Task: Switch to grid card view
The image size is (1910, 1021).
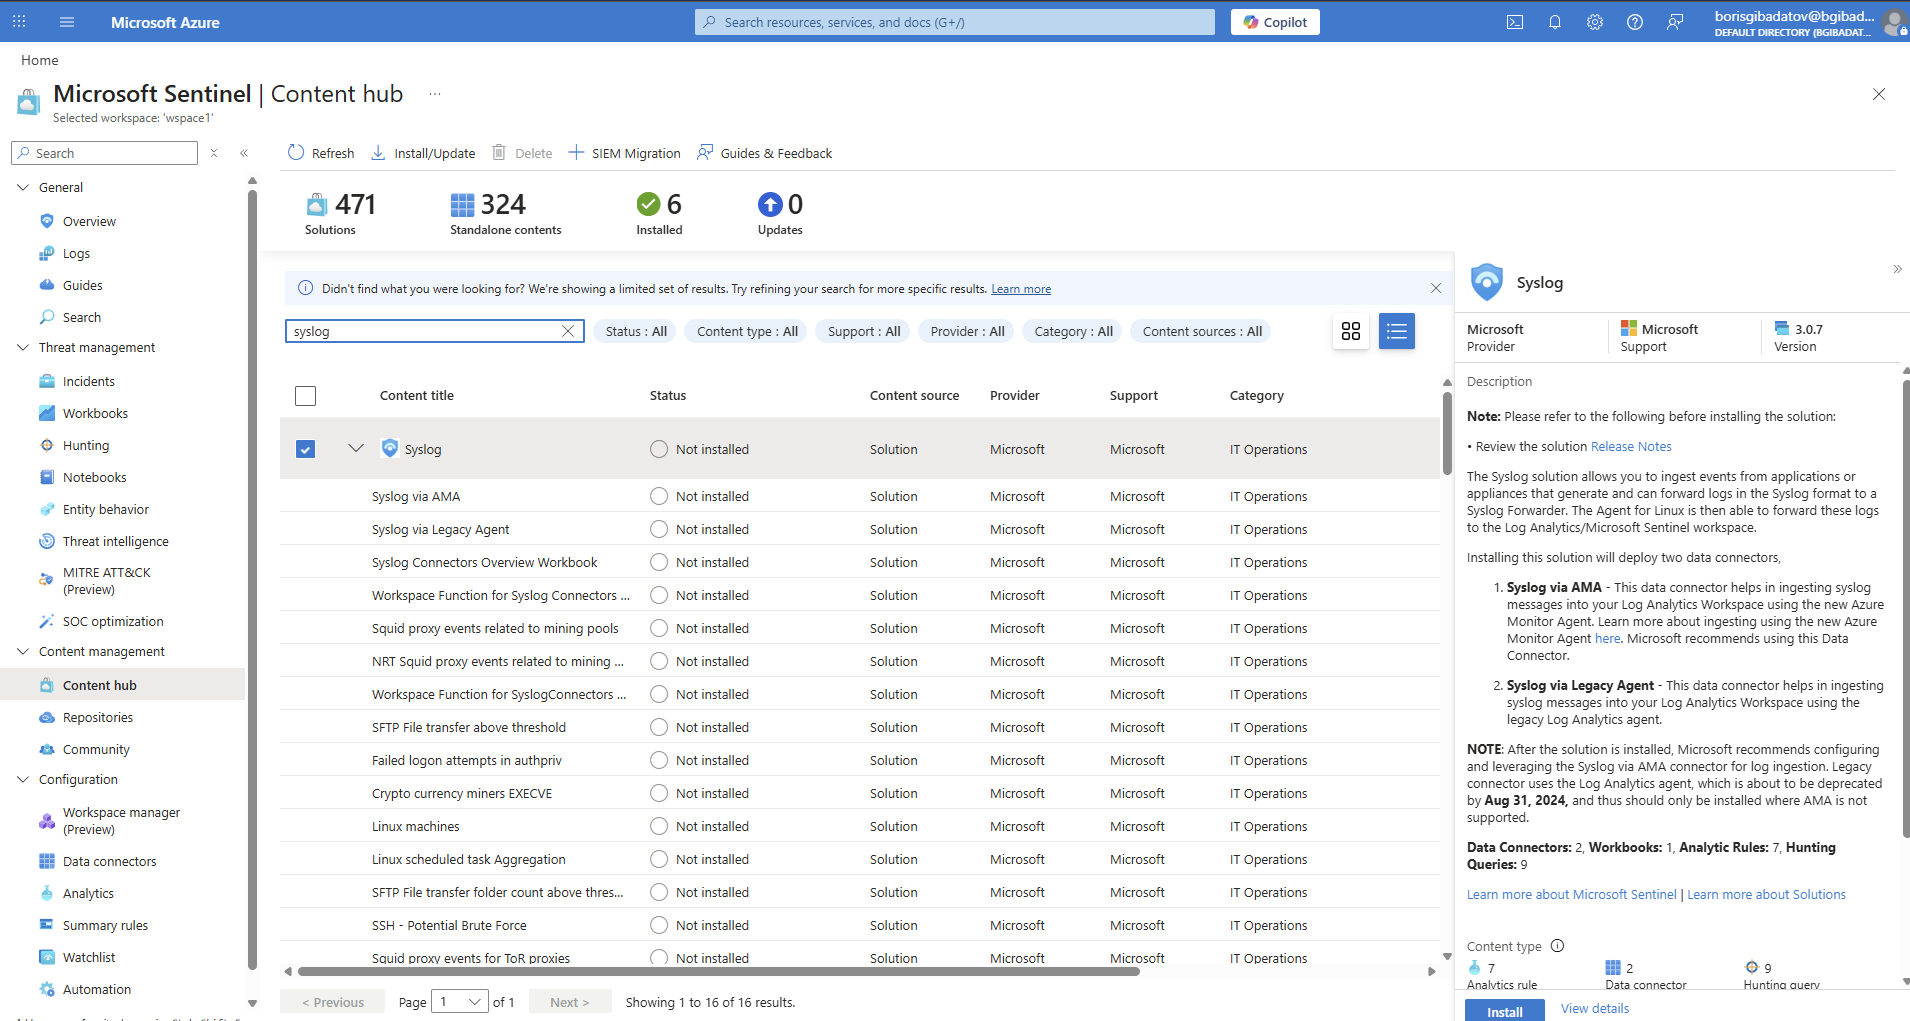Action: click(1351, 331)
